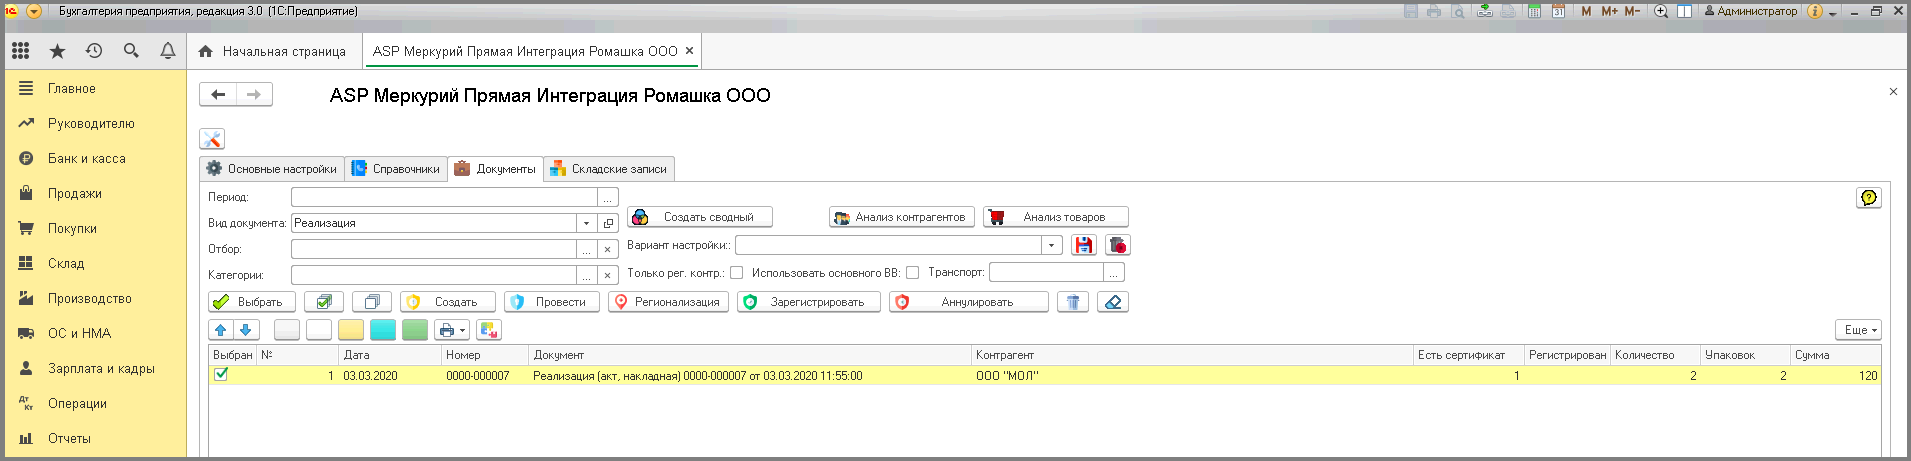The image size is (1911, 461).
Task: Click Анализ контрагентов button
Action: pos(901,217)
